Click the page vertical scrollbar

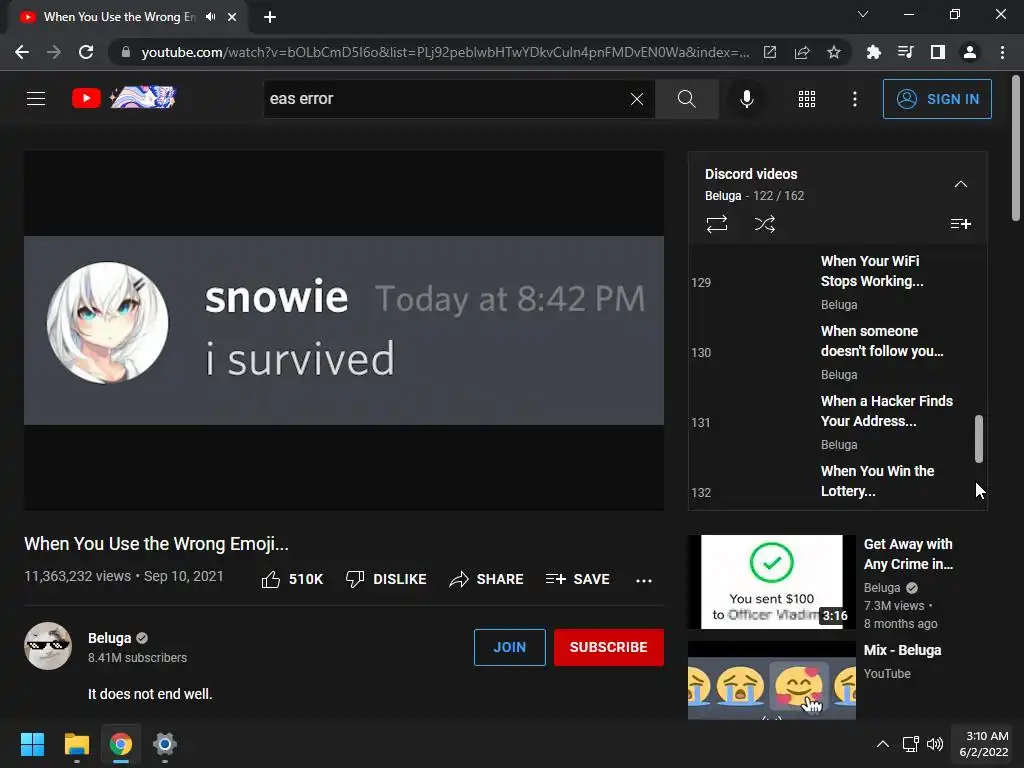1016,148
